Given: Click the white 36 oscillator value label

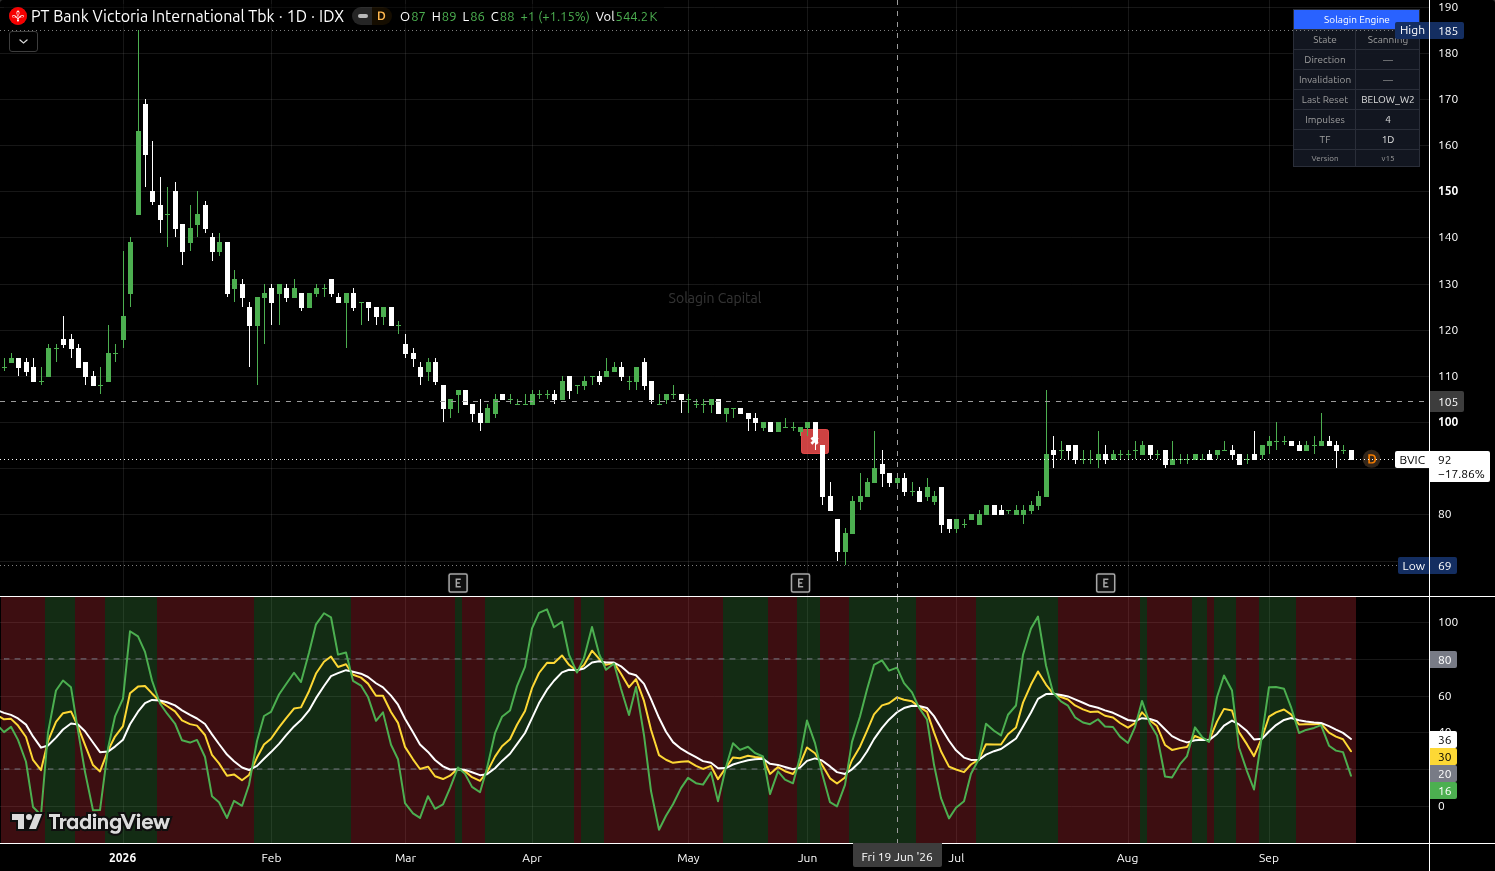Looking at the screenshot, I should (x=1444, y=740).
